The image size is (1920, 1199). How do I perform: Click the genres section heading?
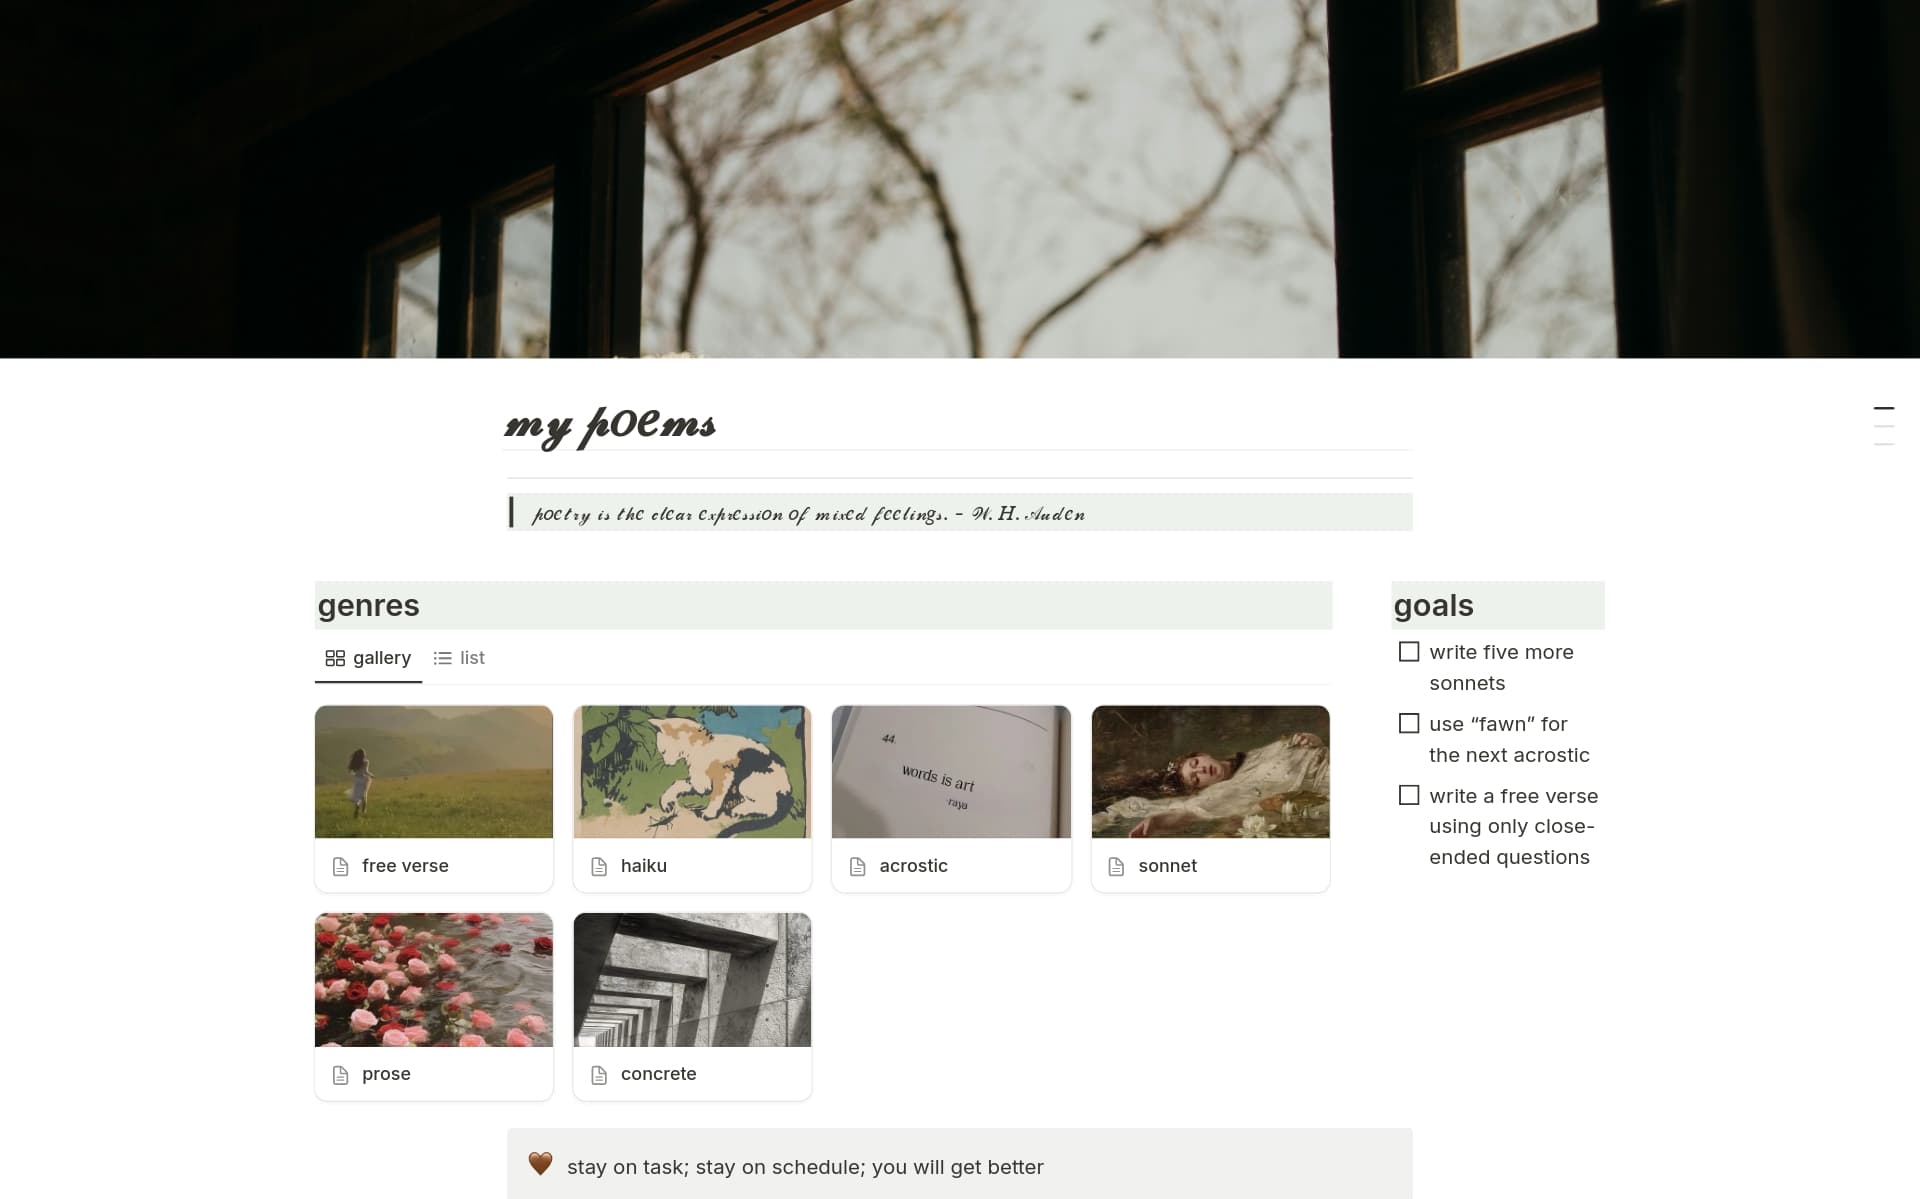[369, 605]
